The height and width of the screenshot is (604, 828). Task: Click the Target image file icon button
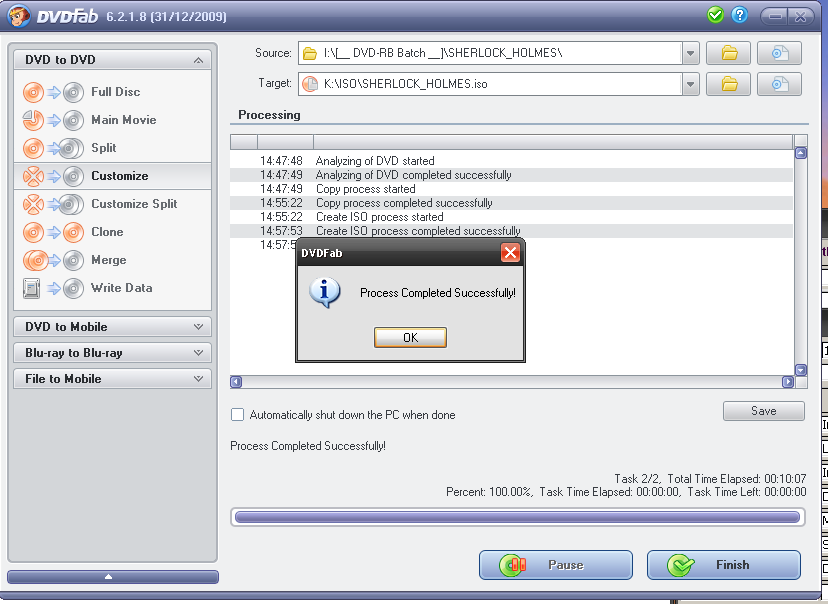[779, 84]
